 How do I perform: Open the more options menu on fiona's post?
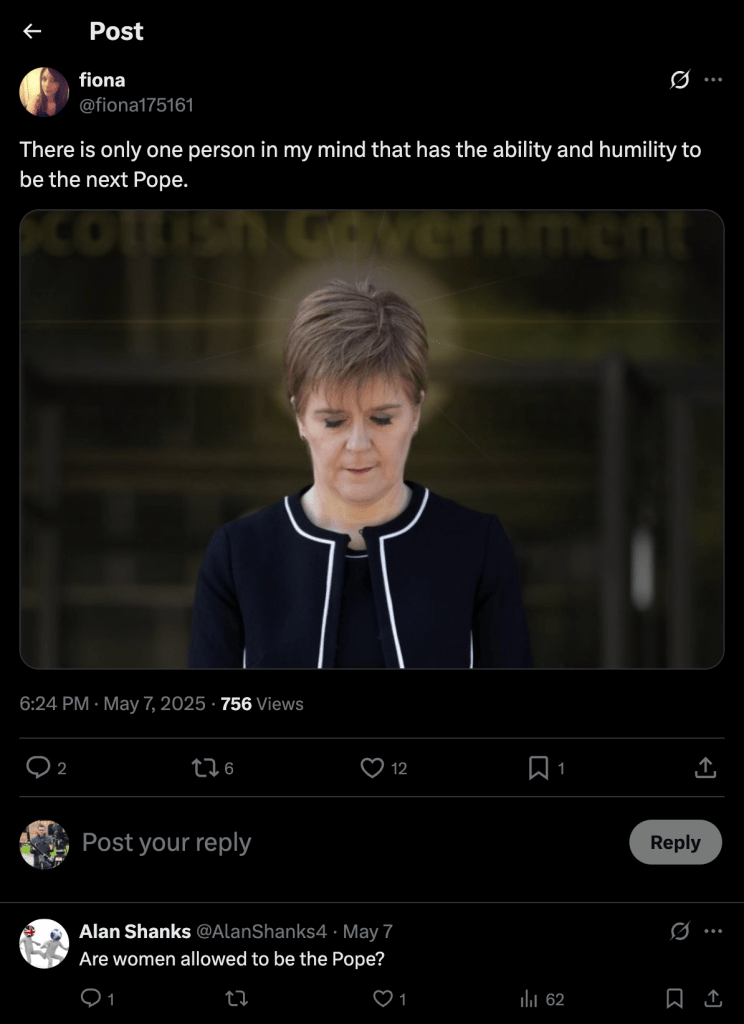[713, 80]
